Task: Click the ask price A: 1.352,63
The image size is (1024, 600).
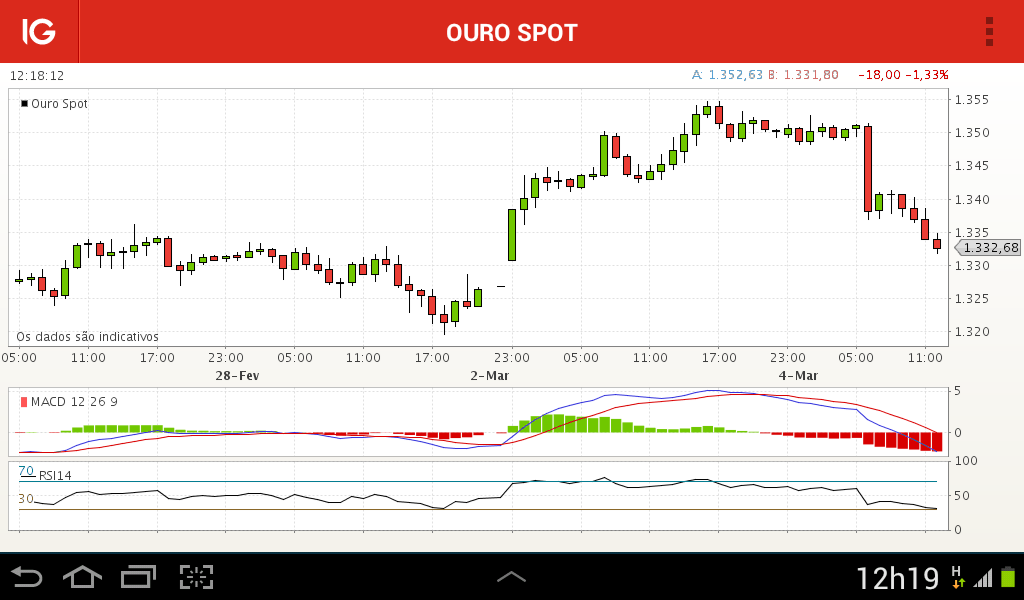Action: (x=728, y=75)
